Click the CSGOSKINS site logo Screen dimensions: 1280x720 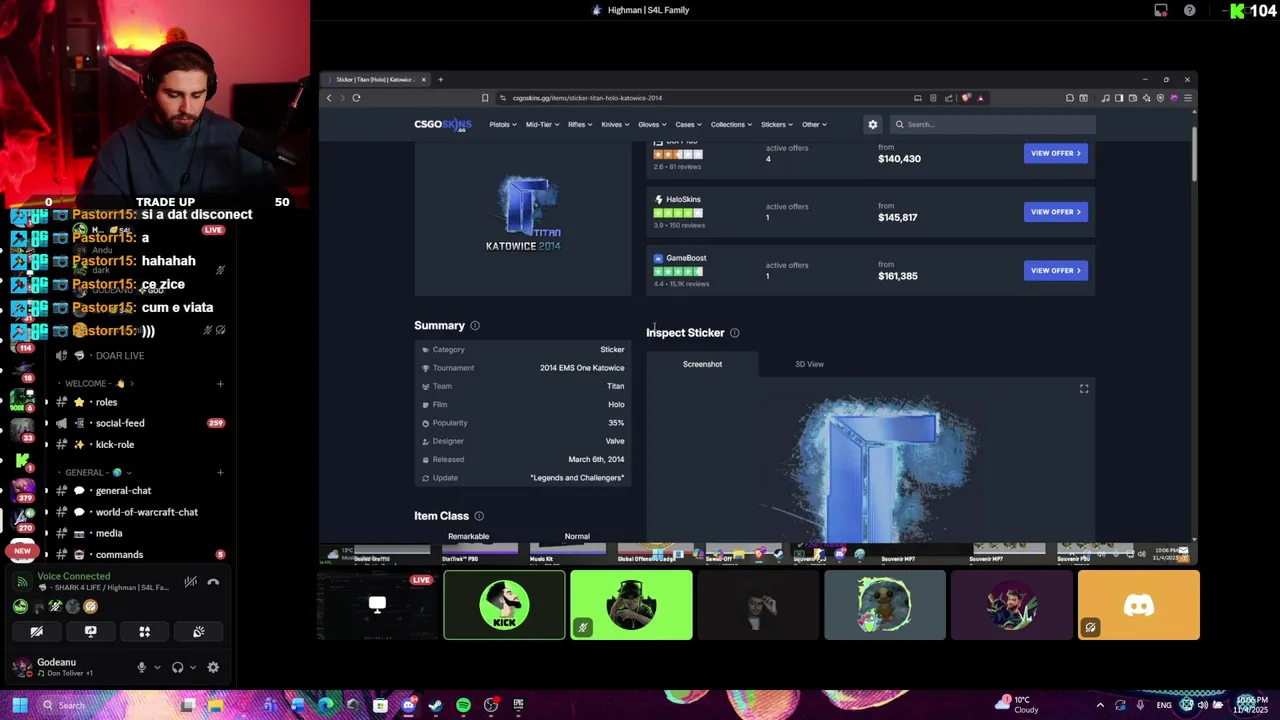[443, 124]
